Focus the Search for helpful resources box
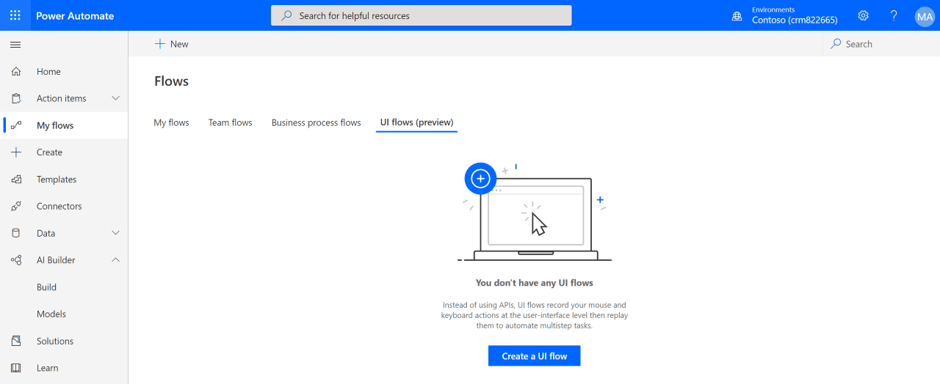This screenshot has height=384, width=940. (x=421, y=16)
